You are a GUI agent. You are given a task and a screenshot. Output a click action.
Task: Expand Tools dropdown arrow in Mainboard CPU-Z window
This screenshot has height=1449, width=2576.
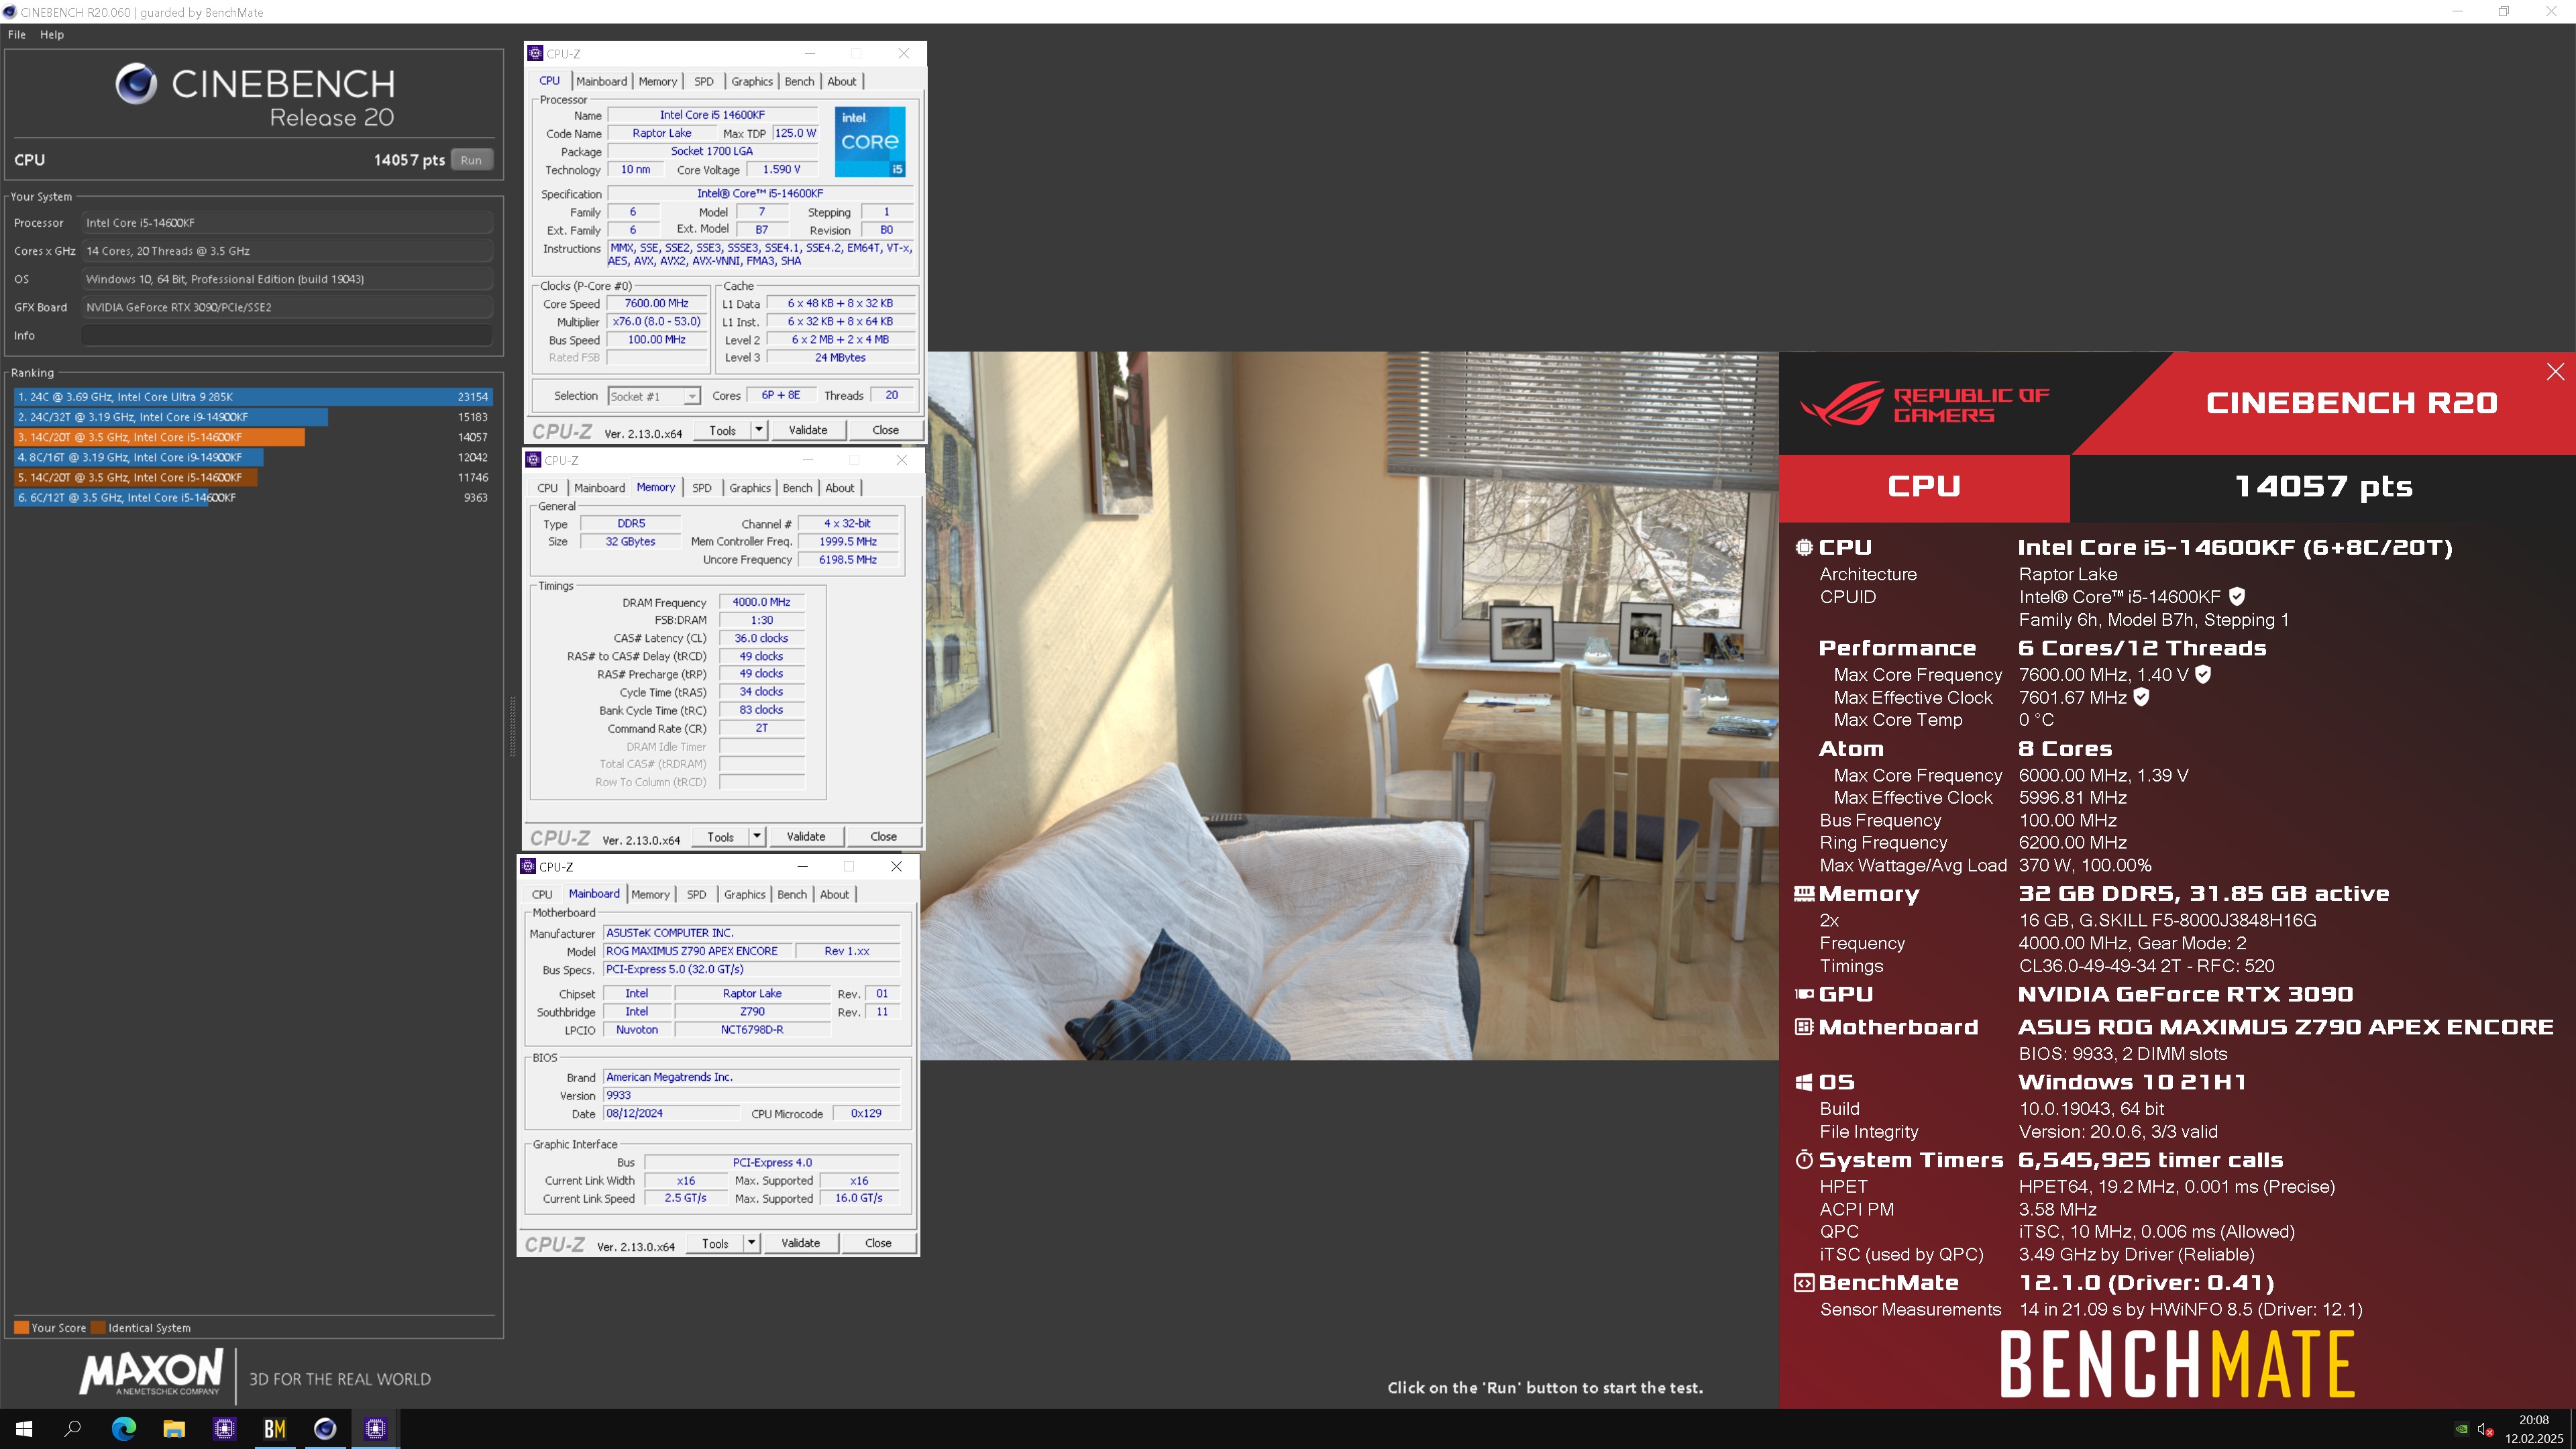[752, 1243]
